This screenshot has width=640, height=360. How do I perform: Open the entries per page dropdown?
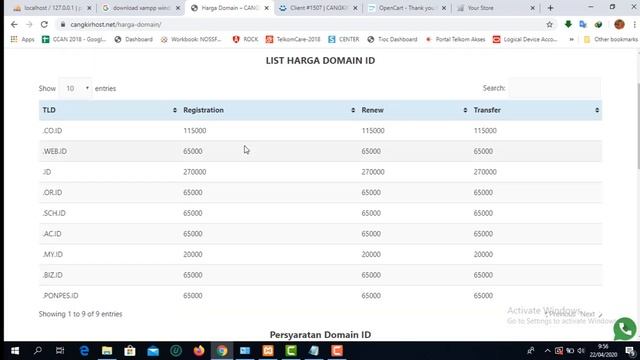pos(76,88)
